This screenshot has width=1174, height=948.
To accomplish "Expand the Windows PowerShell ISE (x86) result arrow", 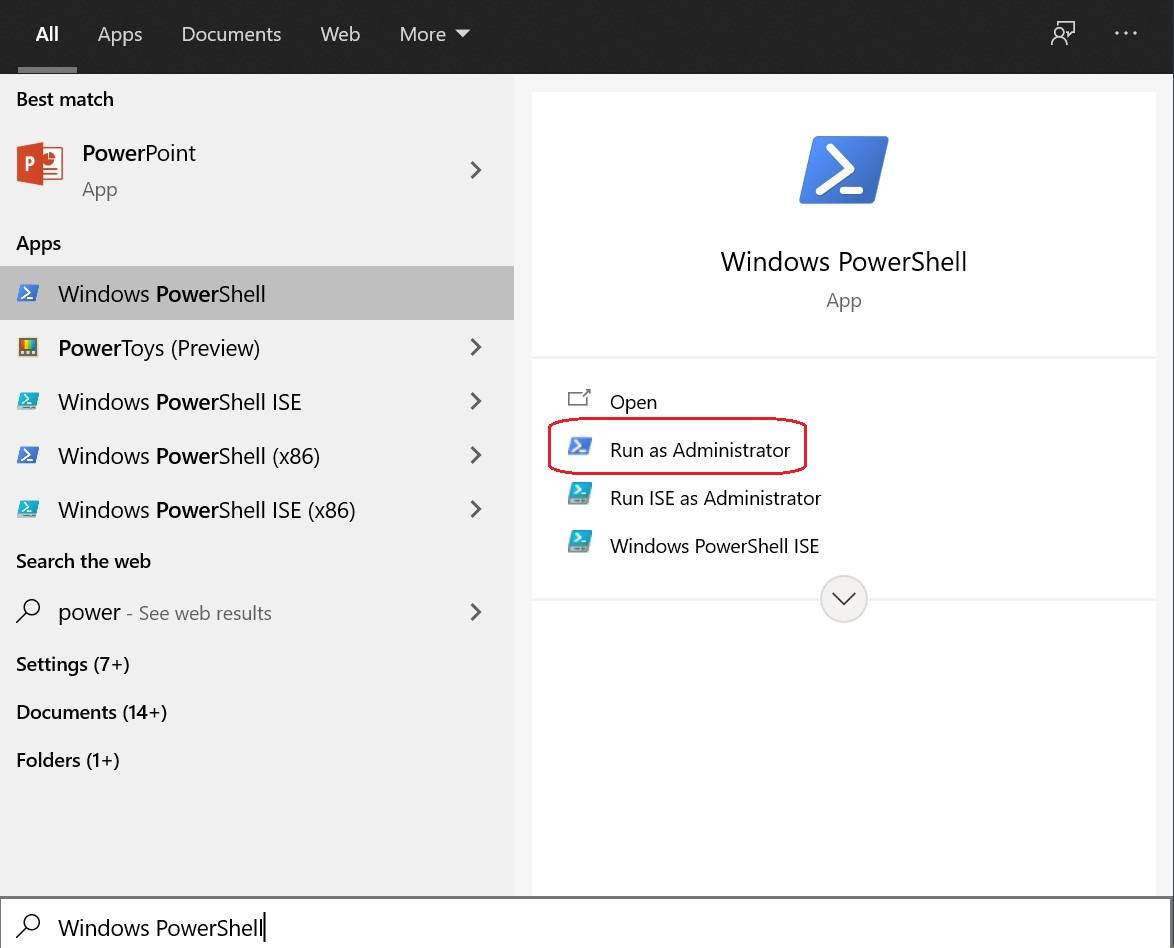I will (475, 509).
